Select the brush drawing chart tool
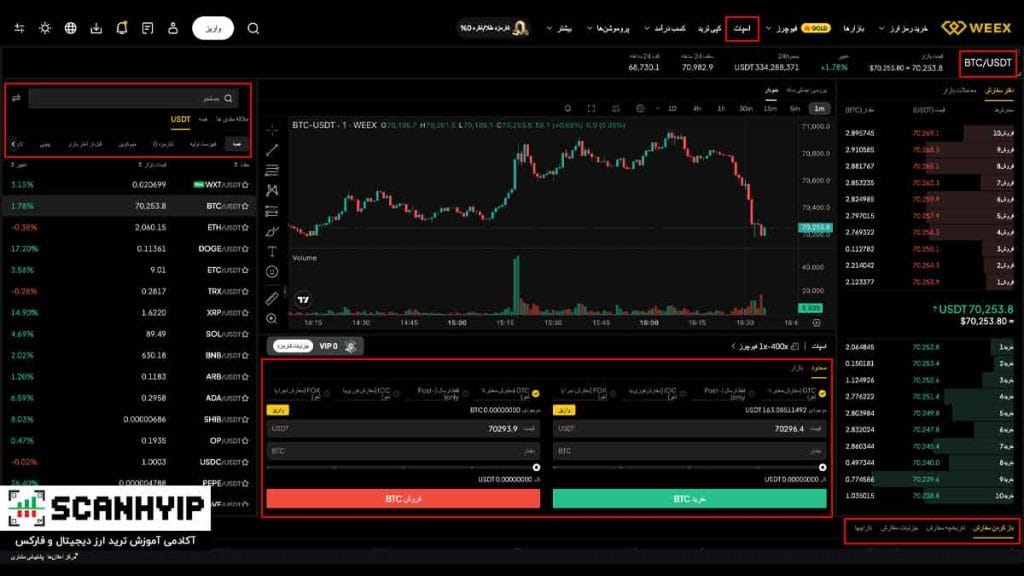The image size is (1024, 576). [x=272, y=231]
